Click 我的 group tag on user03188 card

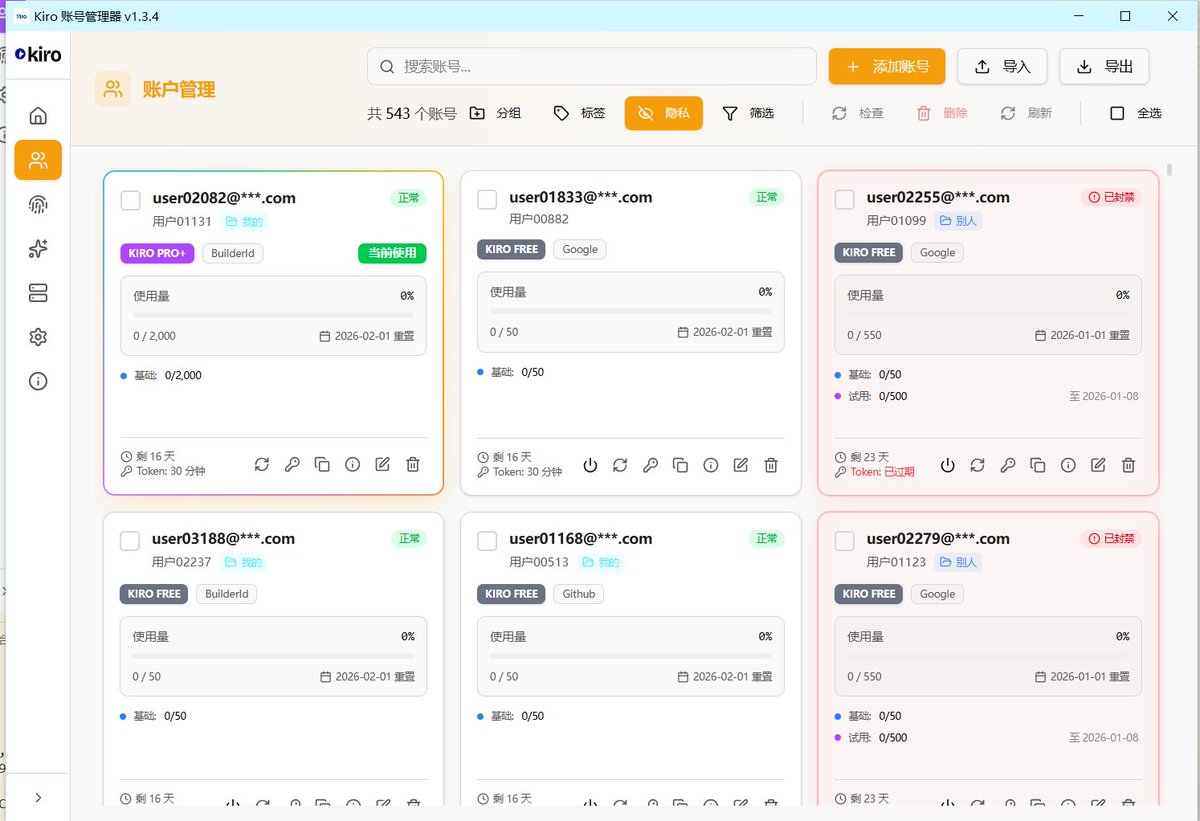[244, 562]
